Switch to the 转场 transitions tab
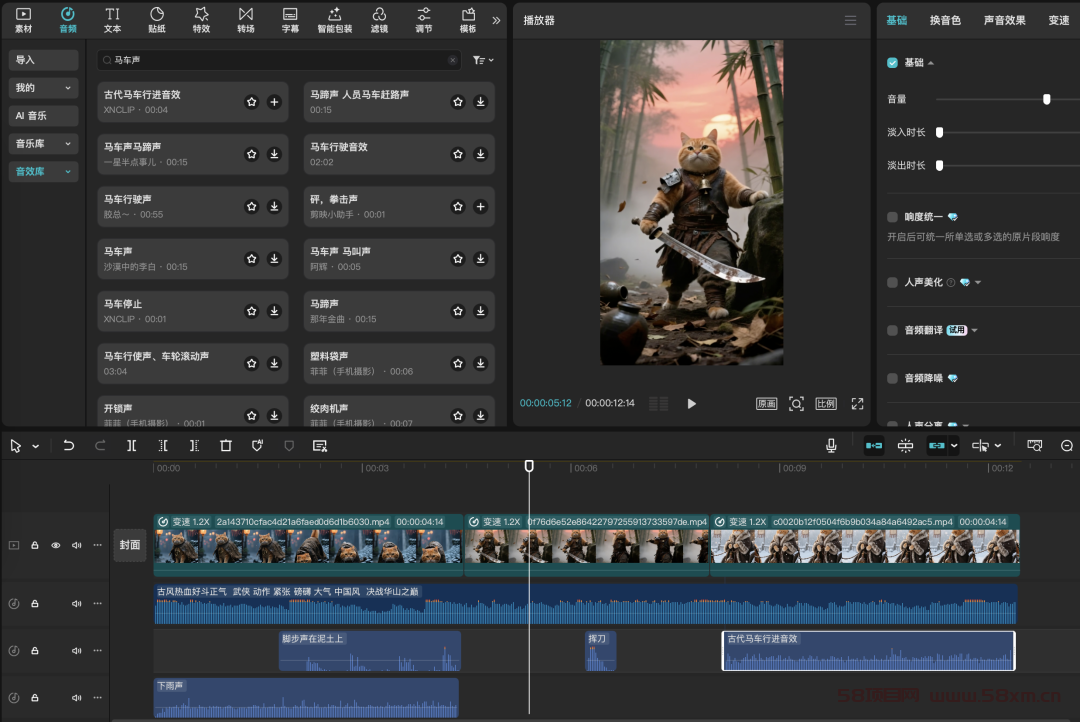 coord(246,20)
